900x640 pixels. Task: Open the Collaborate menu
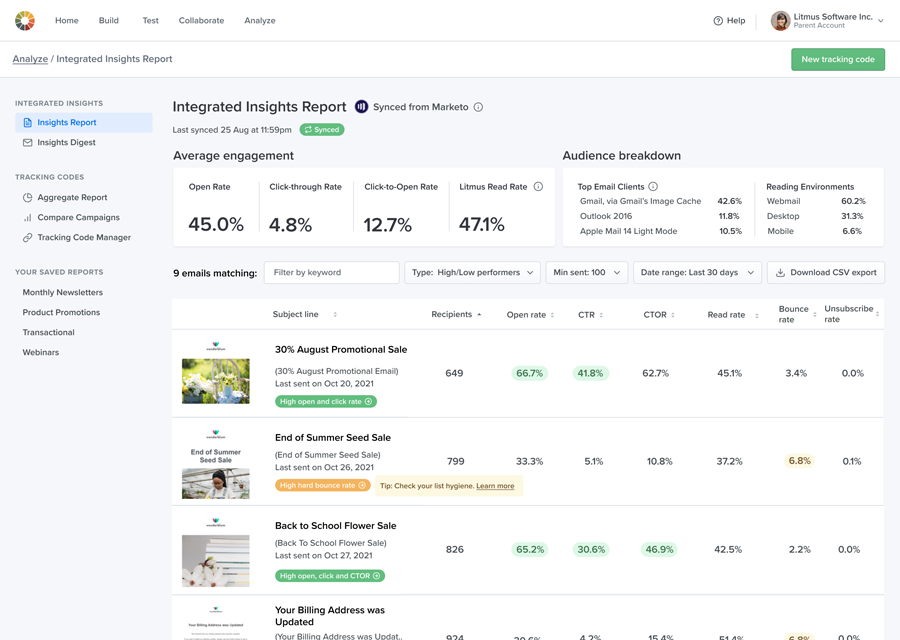[x=201, y=21]
